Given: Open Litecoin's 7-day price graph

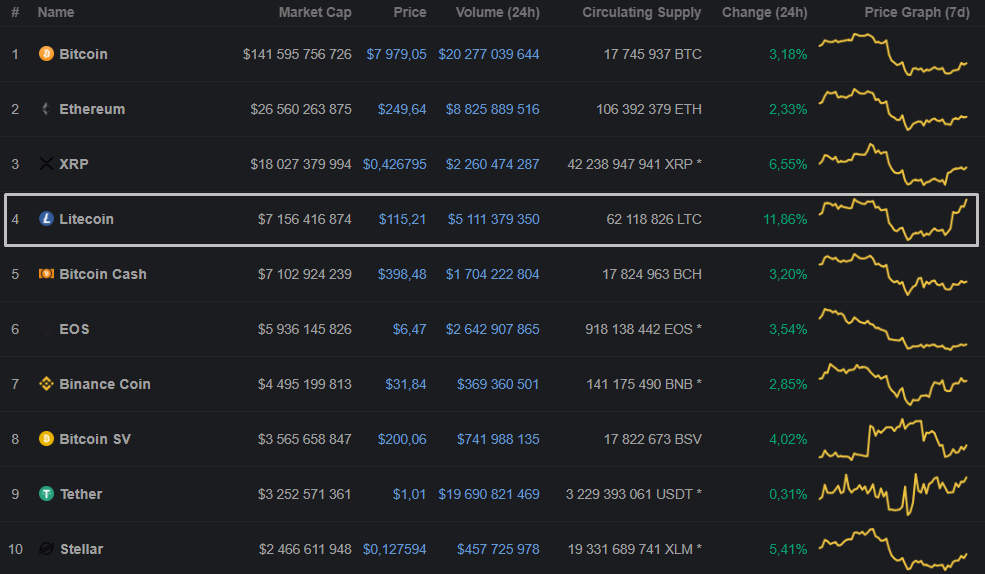Looking at the screenshot, I should [x=893, y=219].
